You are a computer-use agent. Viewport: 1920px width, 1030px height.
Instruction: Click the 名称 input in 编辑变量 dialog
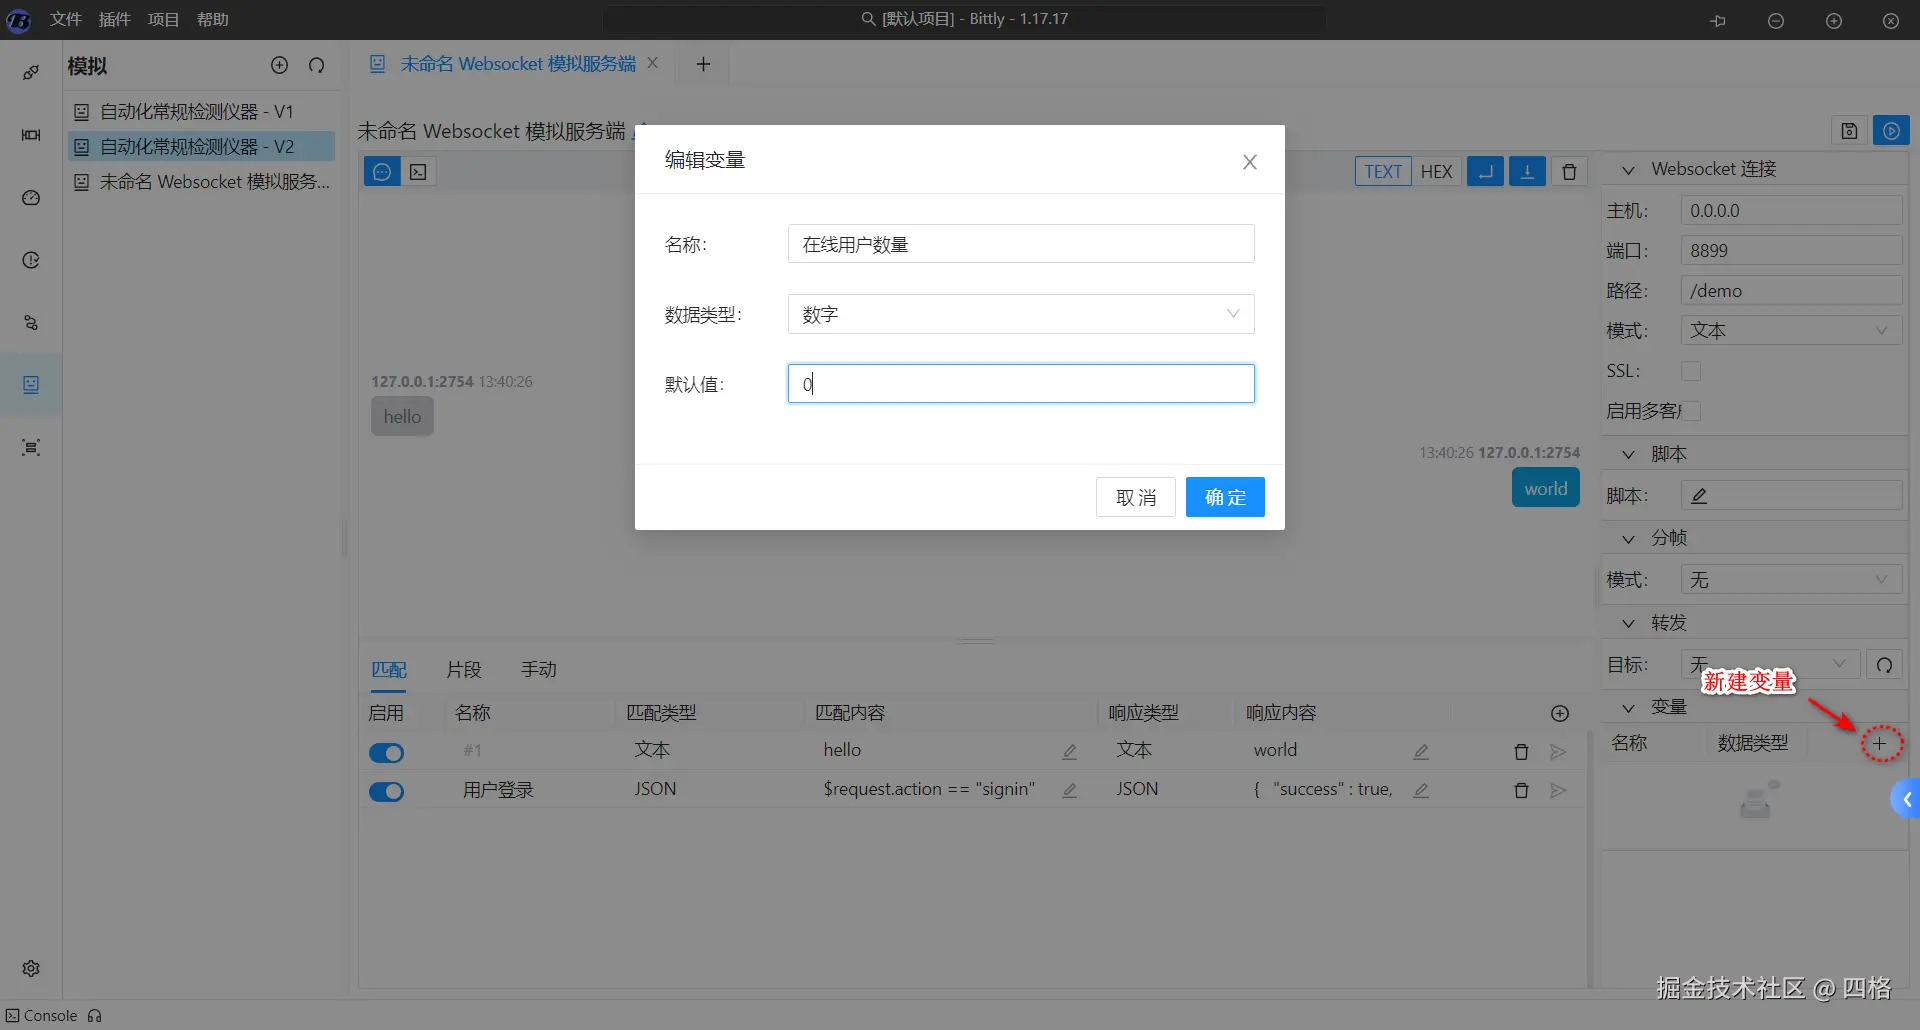pos(1021,244)
